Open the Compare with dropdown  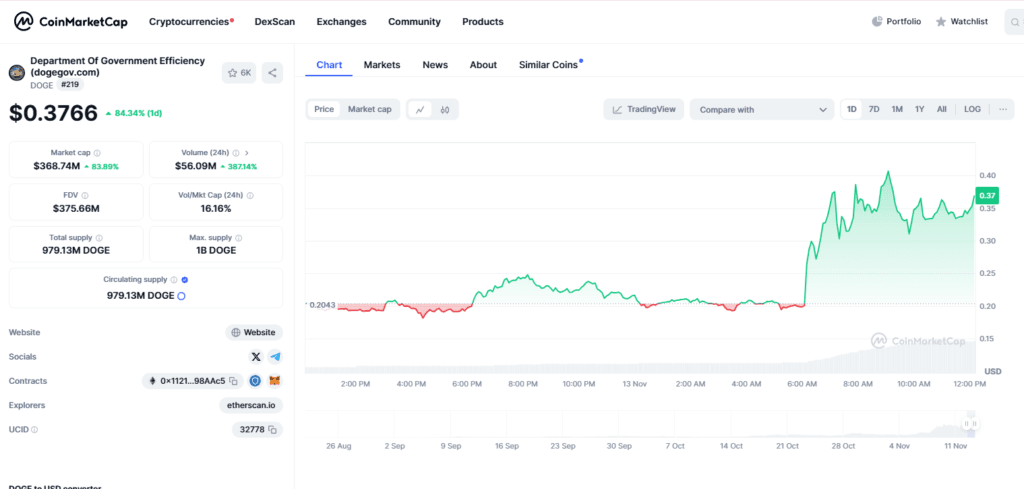[x=761, y=110]
